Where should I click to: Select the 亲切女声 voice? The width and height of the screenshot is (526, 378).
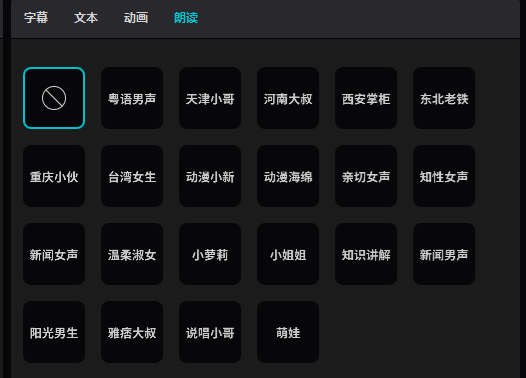tap(366, 176)
